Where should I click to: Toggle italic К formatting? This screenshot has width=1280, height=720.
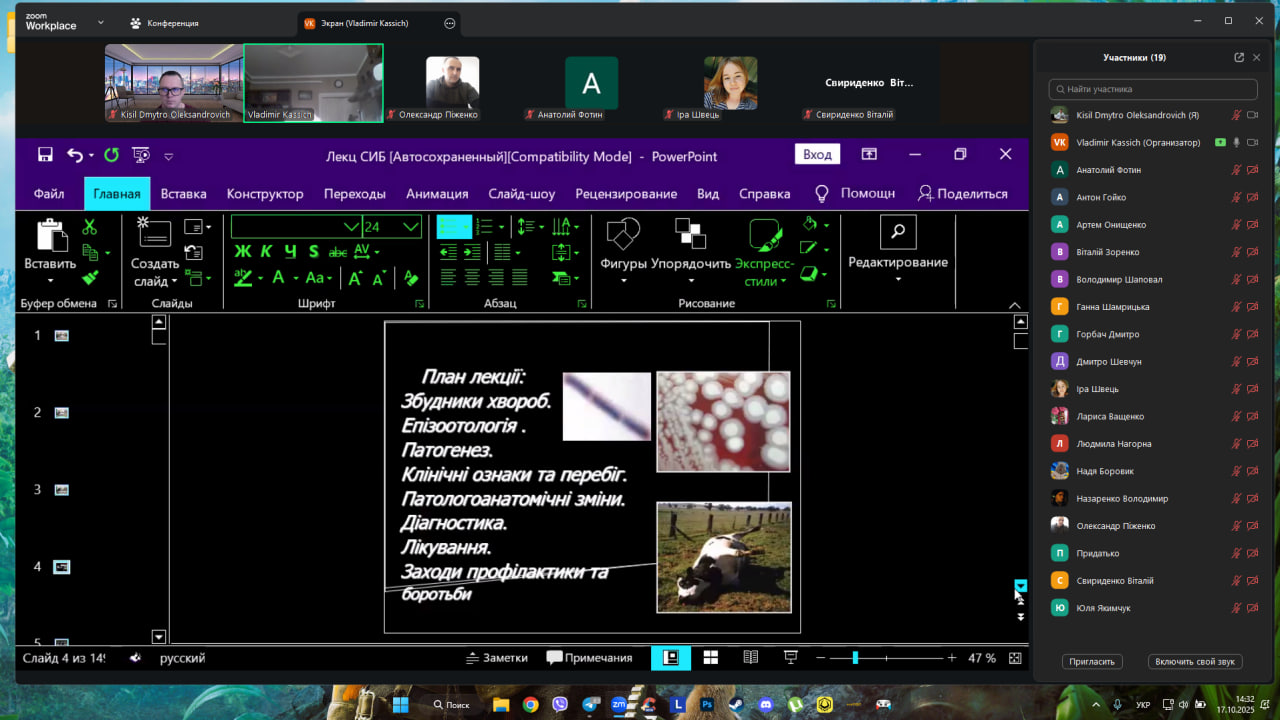tap(266, 252)
